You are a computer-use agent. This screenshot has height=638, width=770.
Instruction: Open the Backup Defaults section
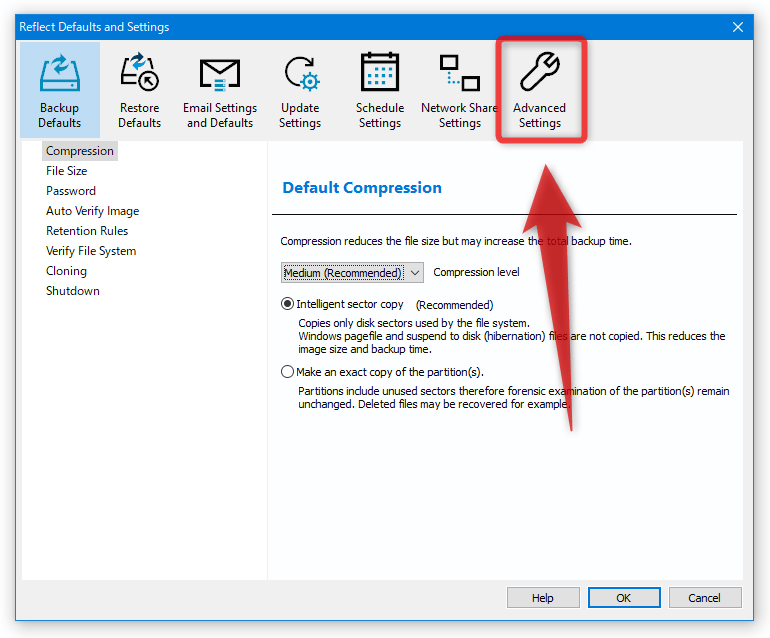(x=59, y=90)
